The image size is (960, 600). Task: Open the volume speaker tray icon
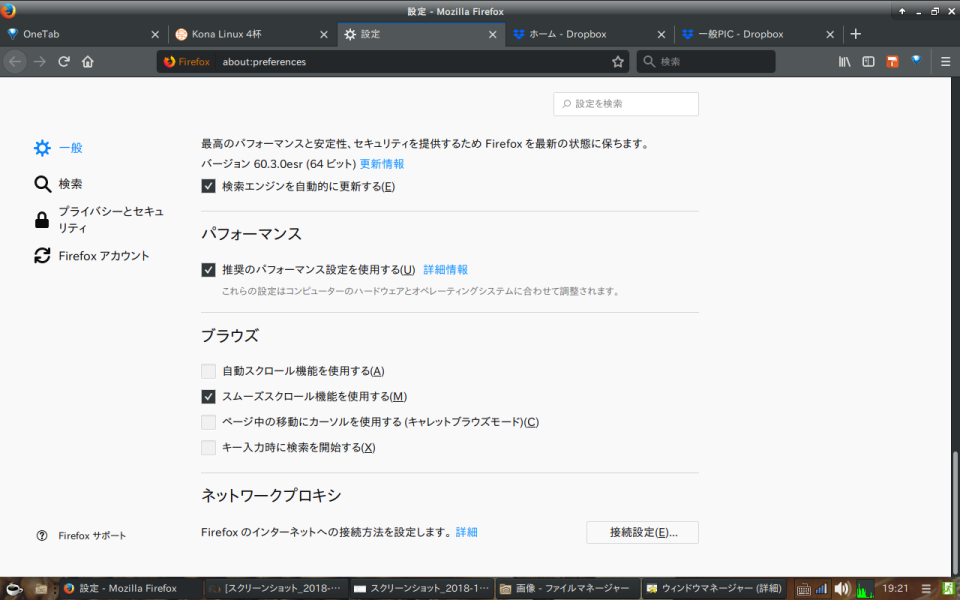click(x=842, y=589)
